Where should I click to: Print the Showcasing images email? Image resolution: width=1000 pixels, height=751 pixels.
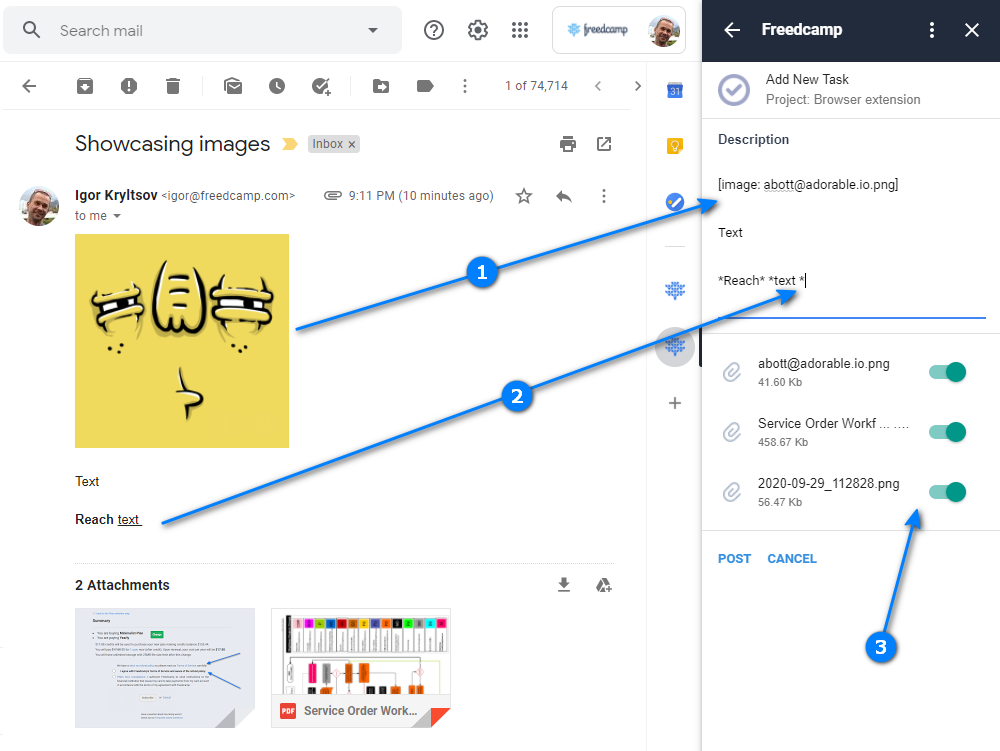(568, 144)
